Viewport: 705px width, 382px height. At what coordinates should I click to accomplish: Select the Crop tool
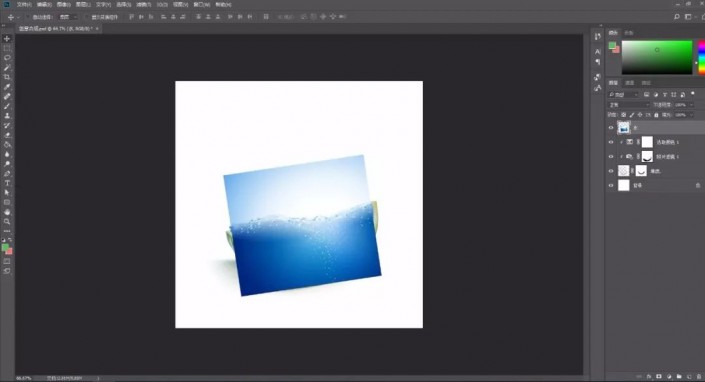[7, 77]
